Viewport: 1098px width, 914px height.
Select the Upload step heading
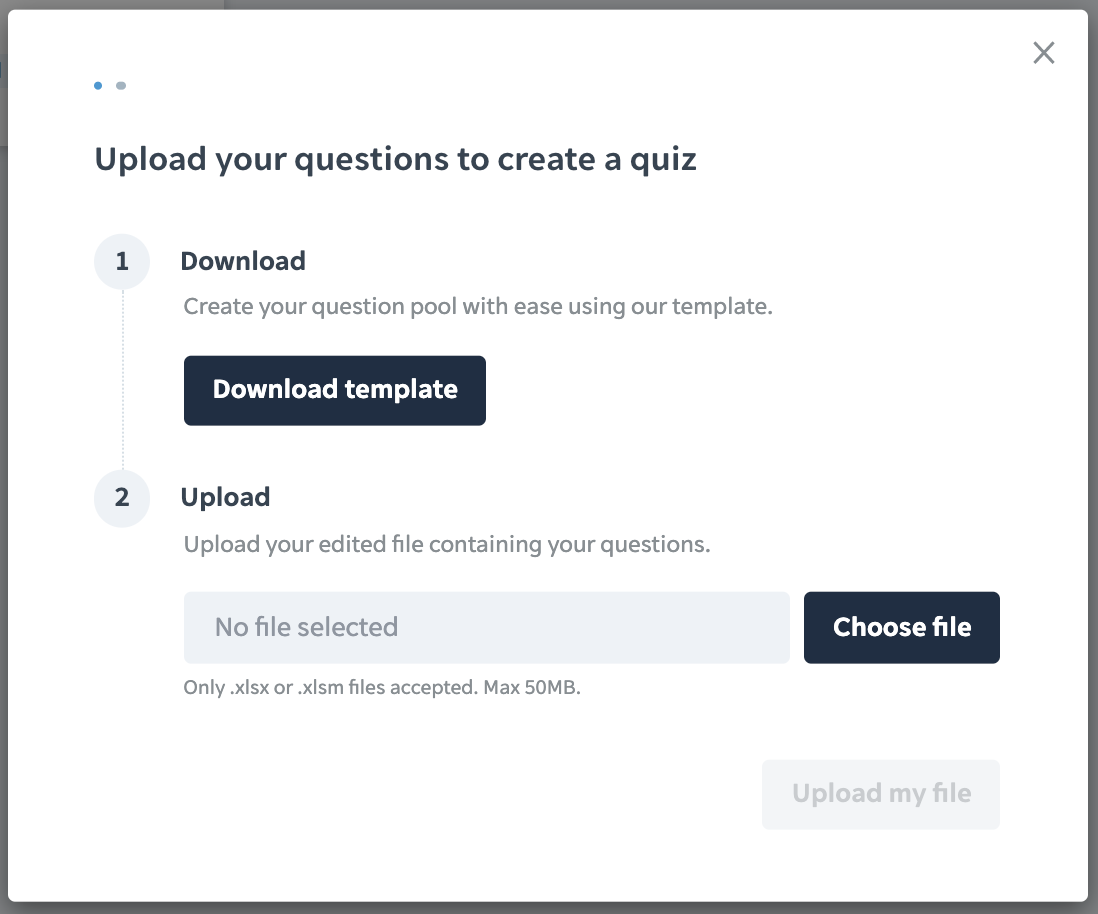click(225, 497)
